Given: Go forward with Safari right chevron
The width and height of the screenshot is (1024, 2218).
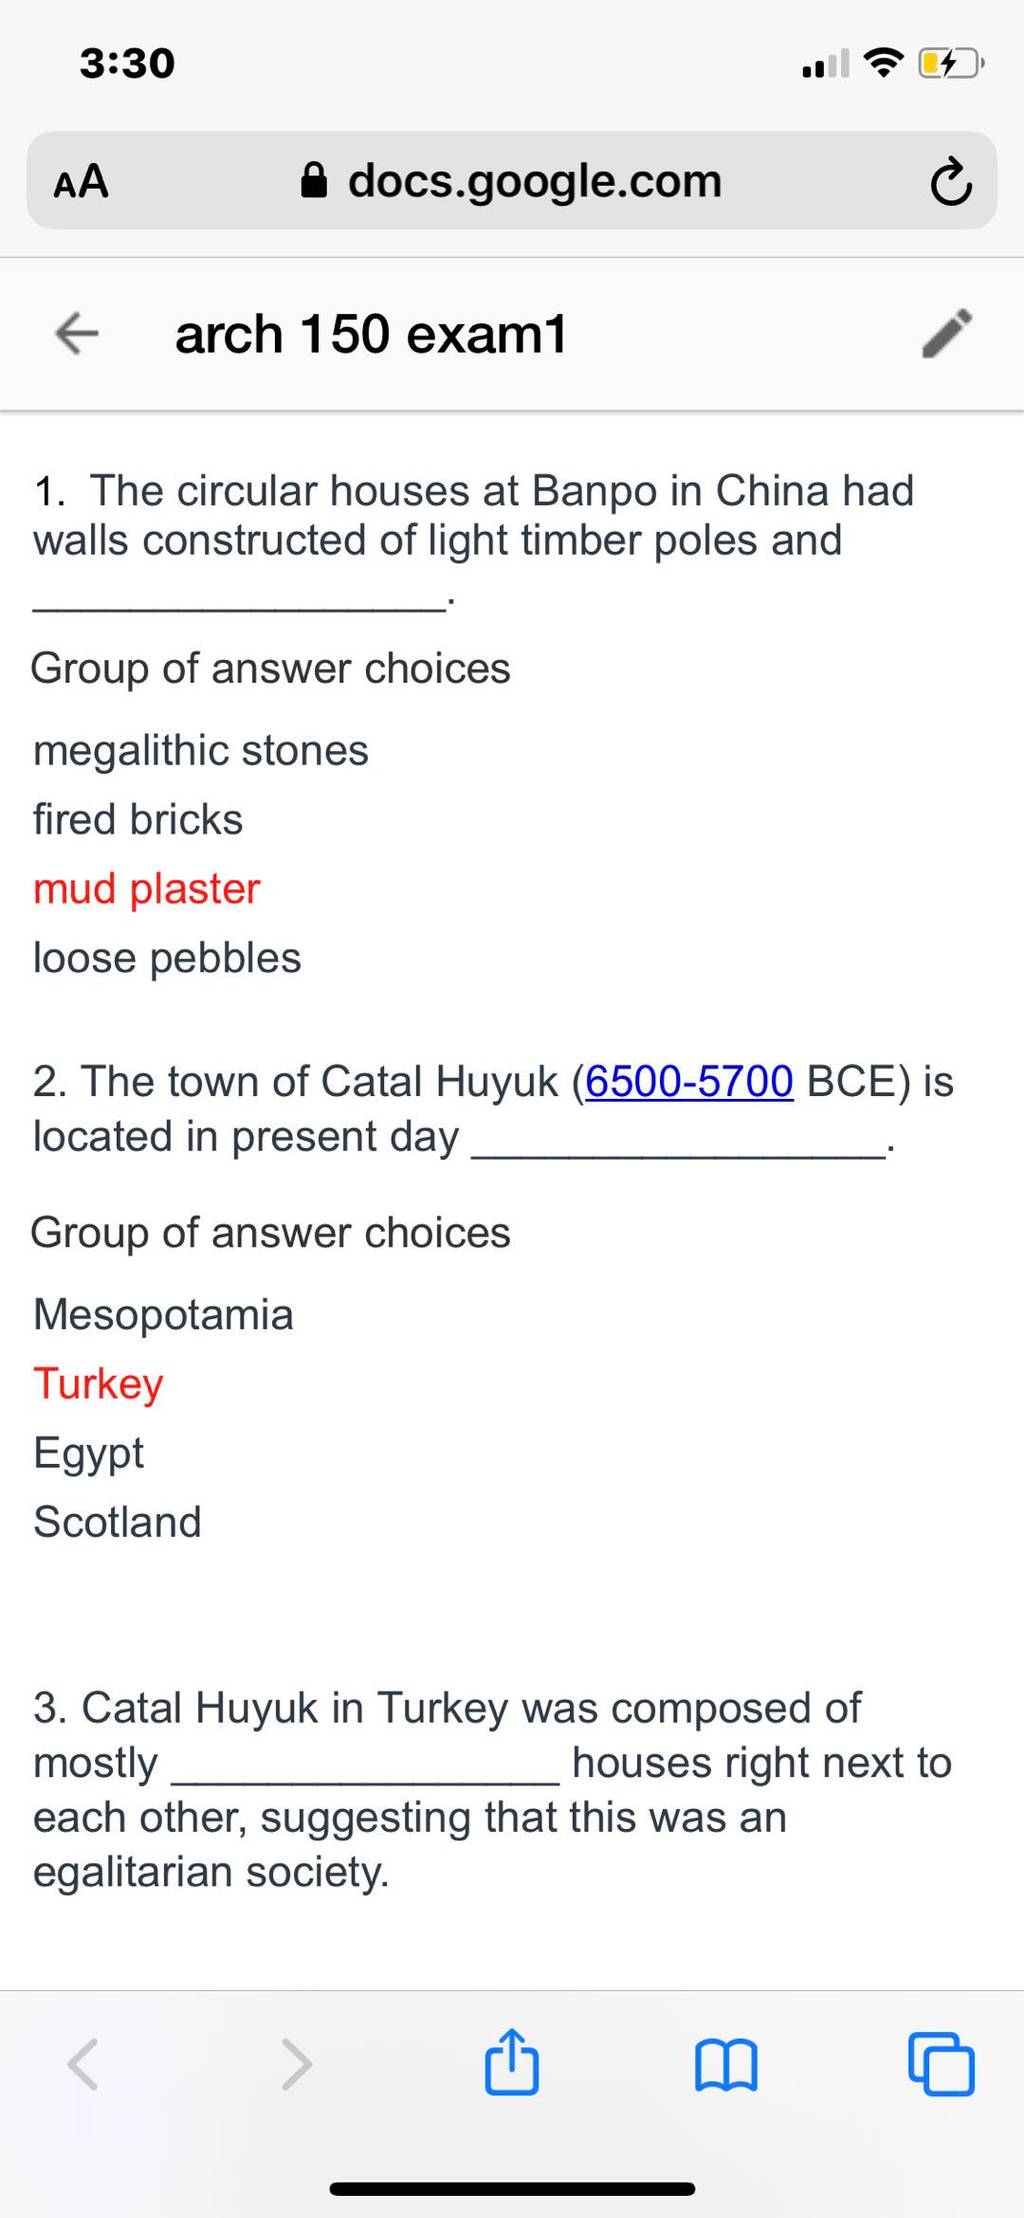Looking at the screenshot, I should 296,2064.
